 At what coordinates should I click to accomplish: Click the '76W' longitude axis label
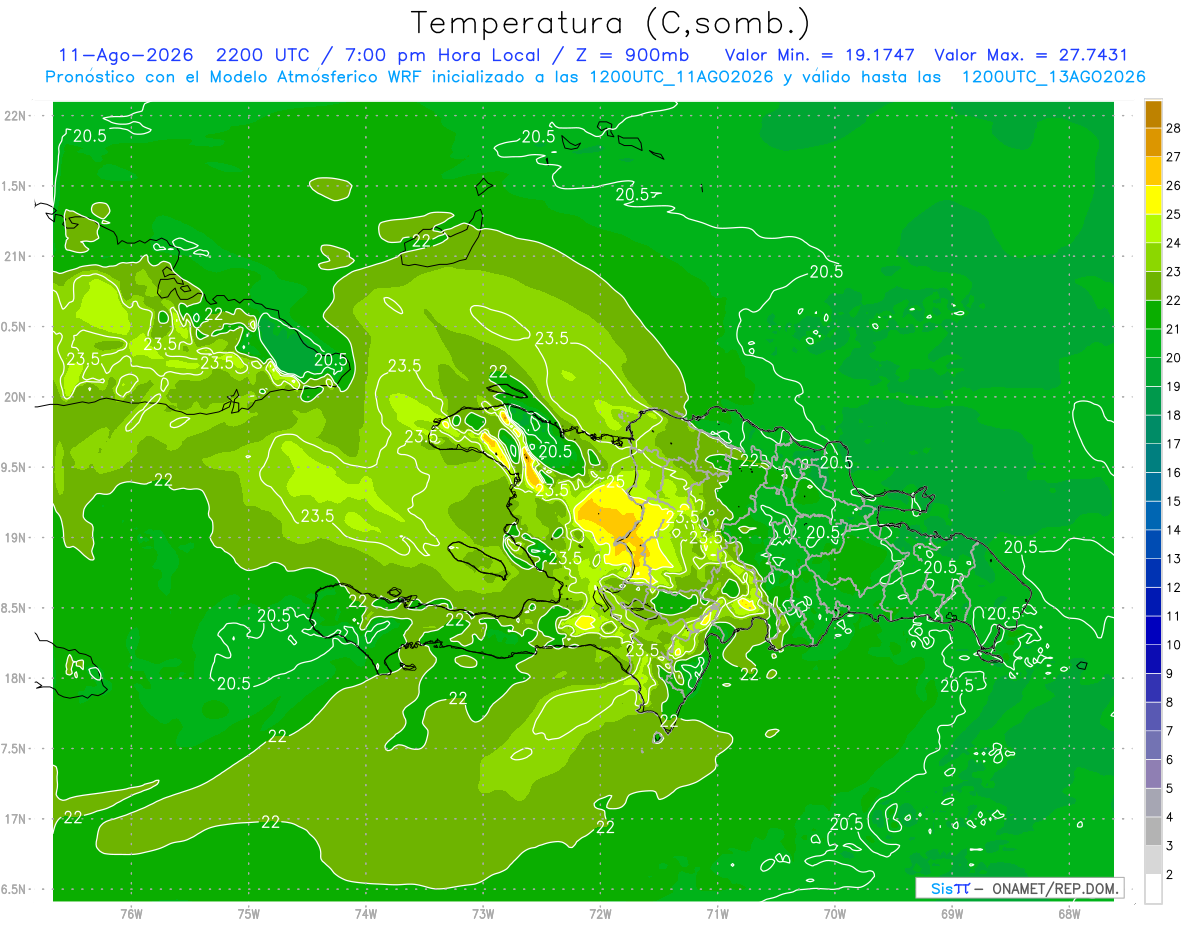[x=131, y=914]
